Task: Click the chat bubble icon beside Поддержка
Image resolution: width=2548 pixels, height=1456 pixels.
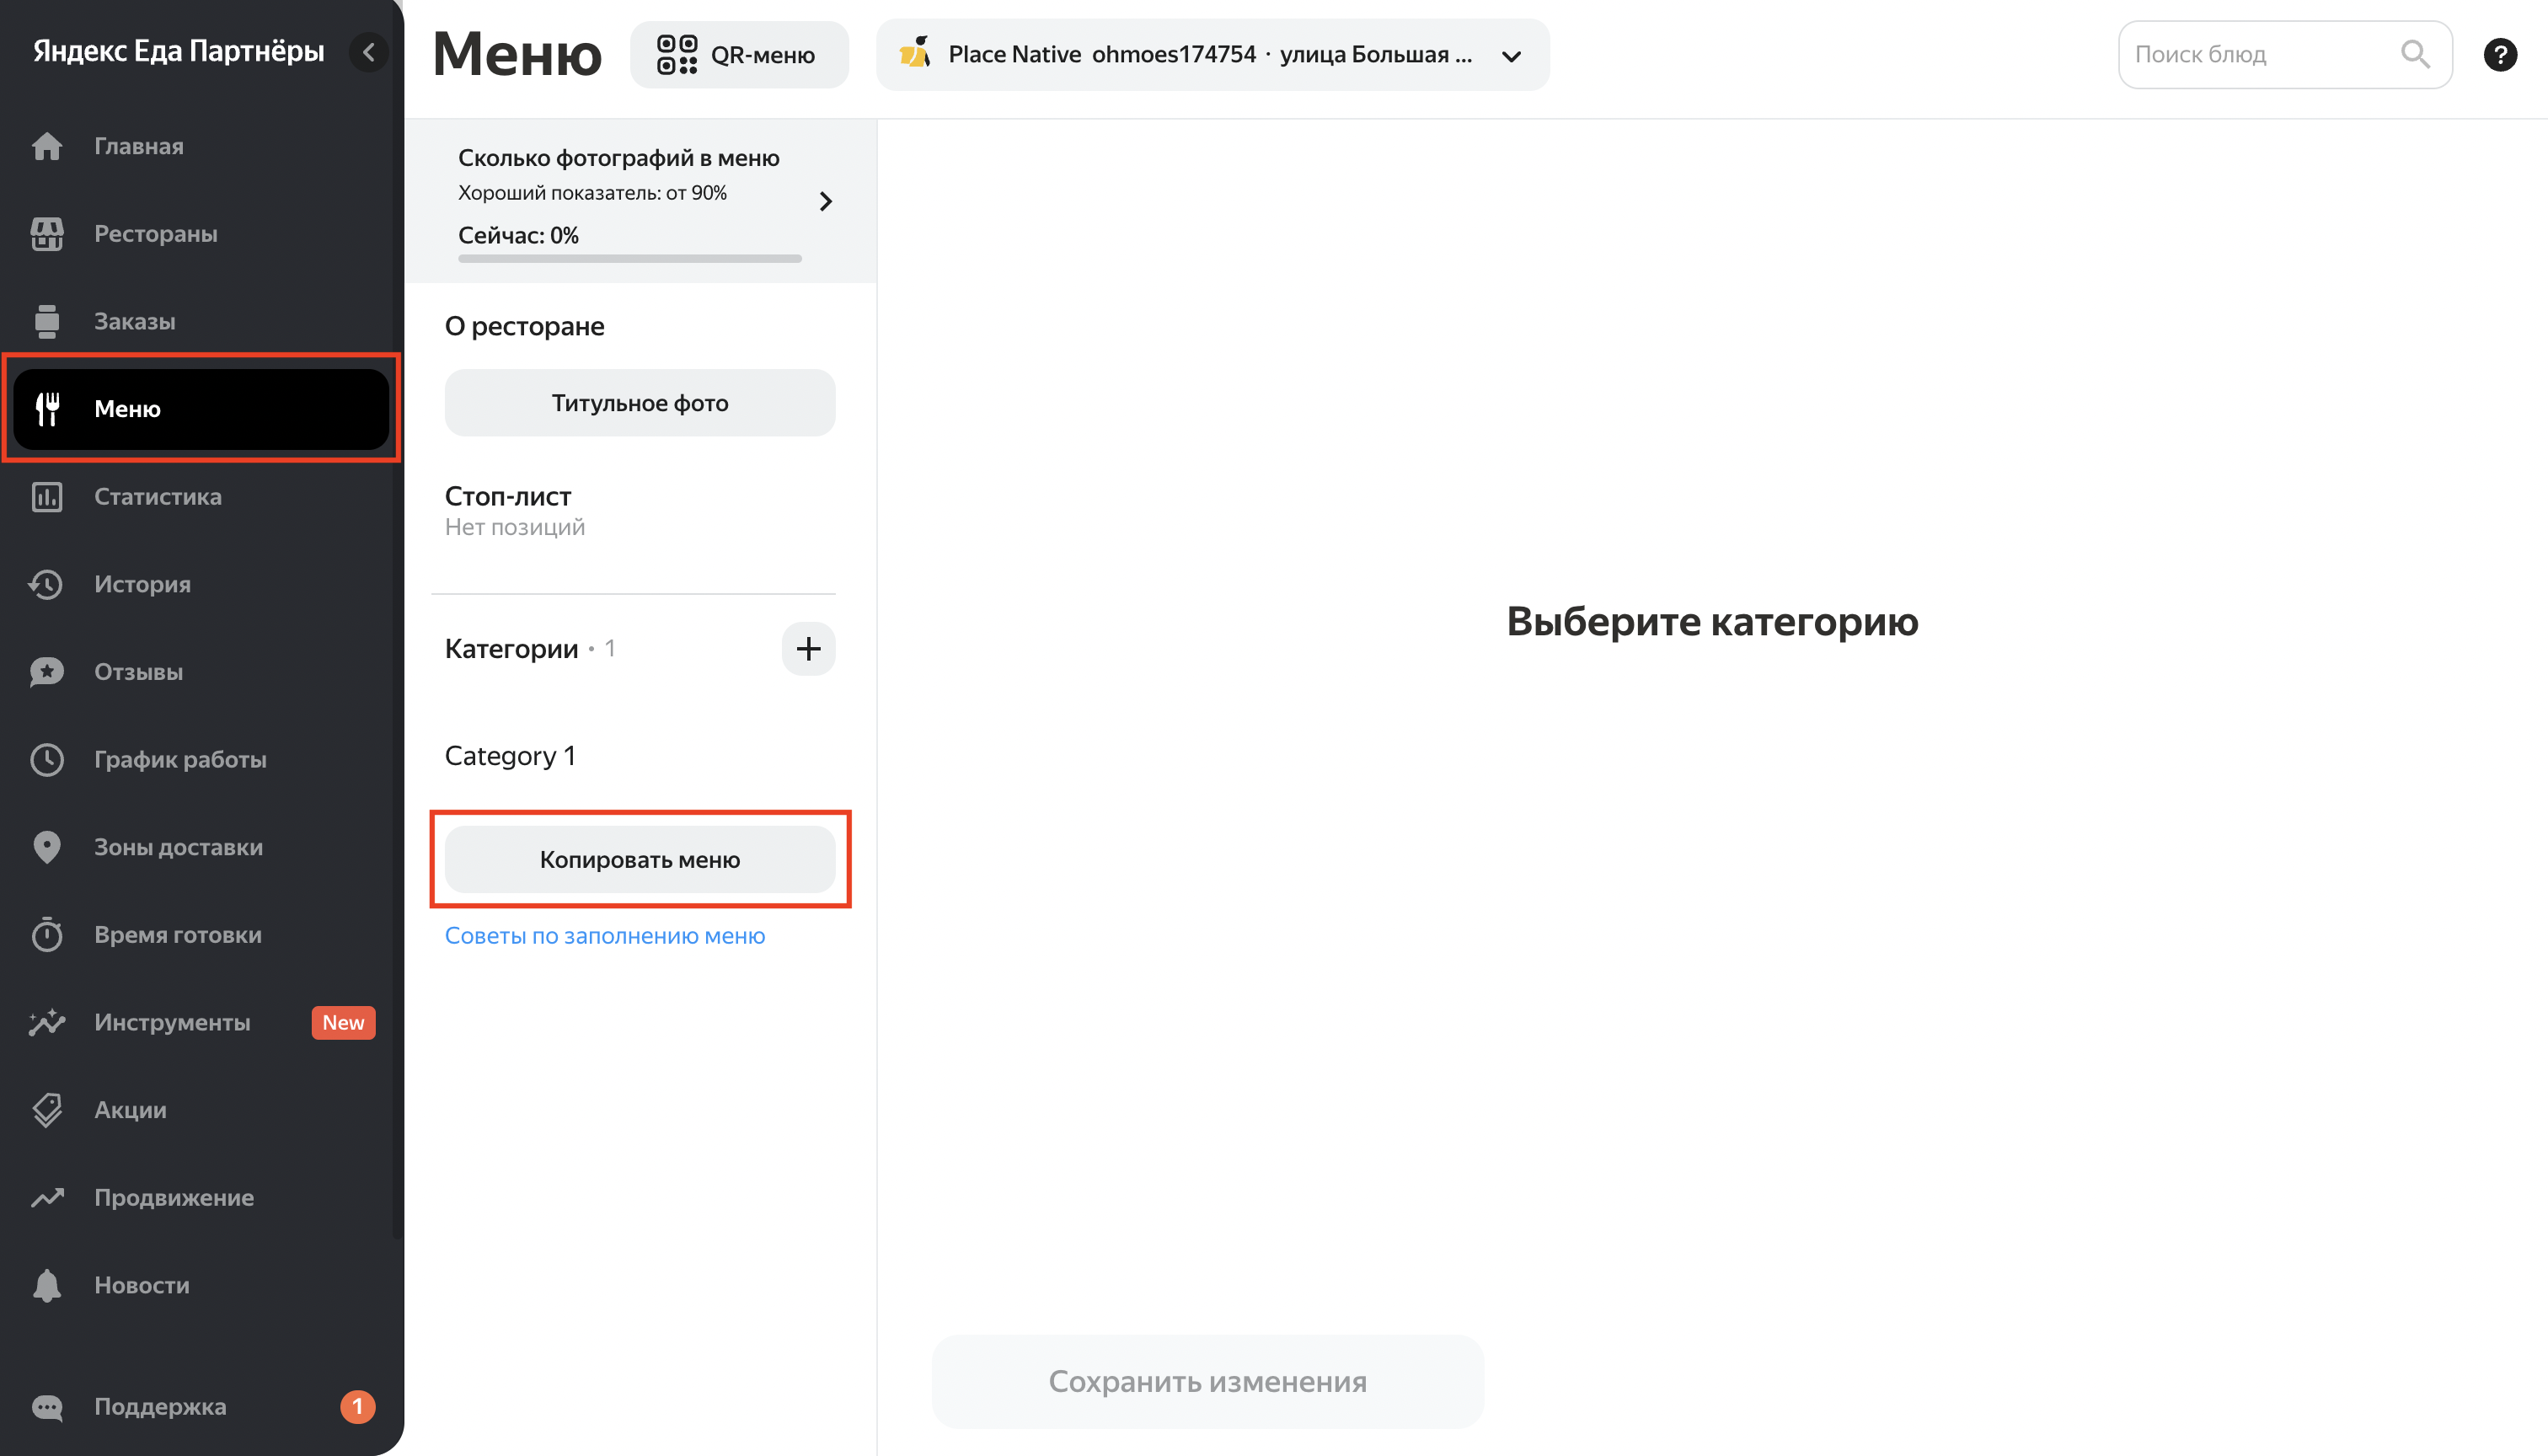Action: pyautogui.click(x=47, y=1407)
